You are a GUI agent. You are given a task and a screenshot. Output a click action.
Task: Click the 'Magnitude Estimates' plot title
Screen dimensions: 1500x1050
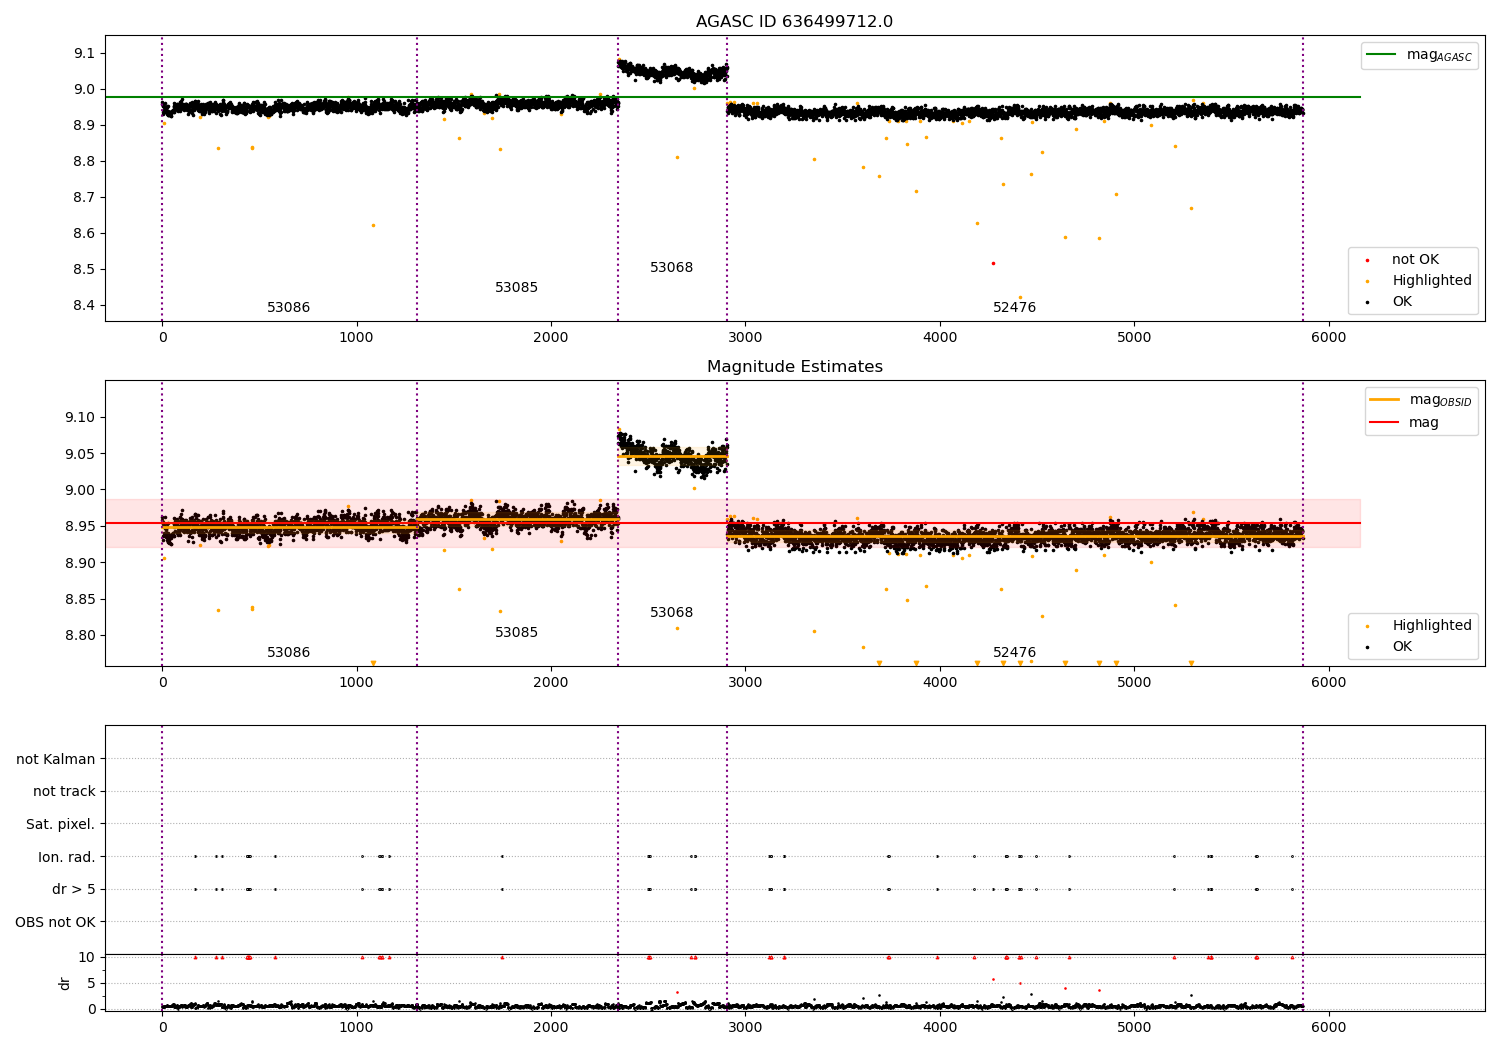pyautogui.click(x=794, y=367)
